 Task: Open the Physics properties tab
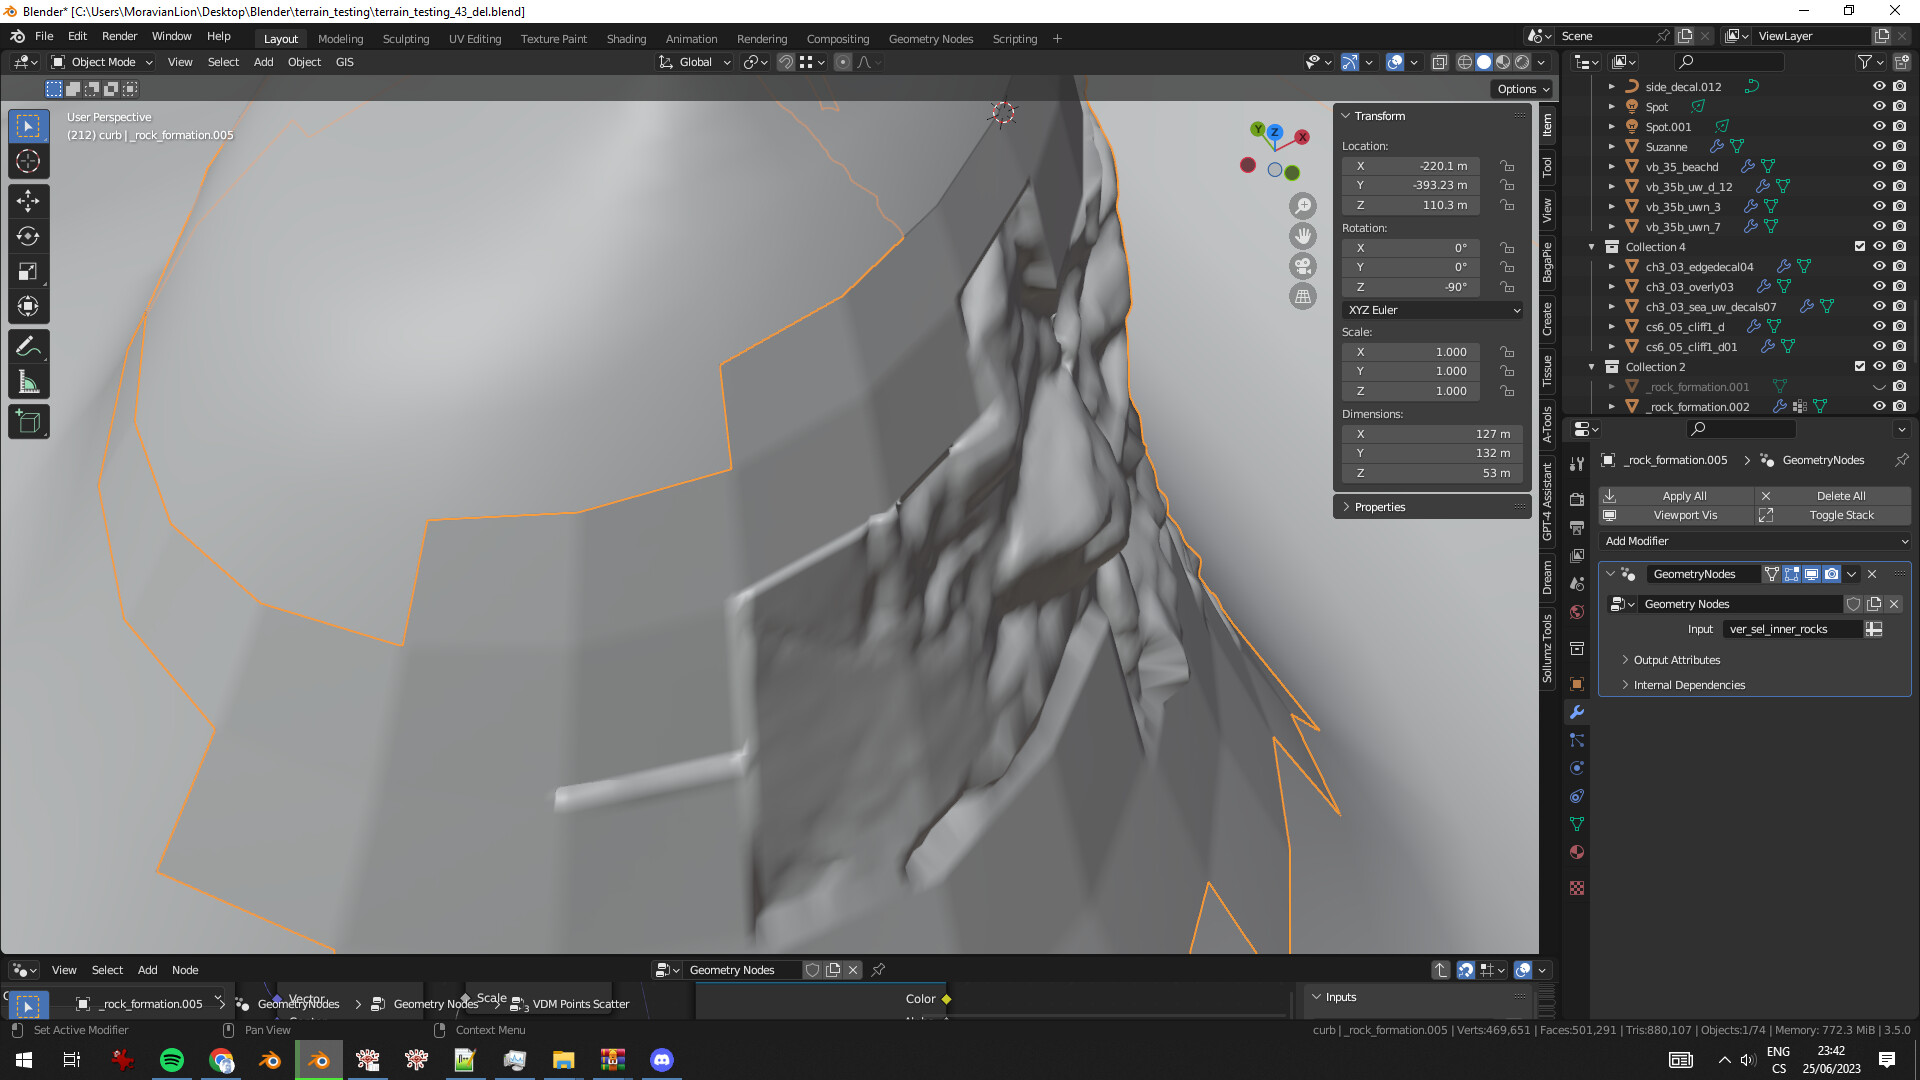1577,768
